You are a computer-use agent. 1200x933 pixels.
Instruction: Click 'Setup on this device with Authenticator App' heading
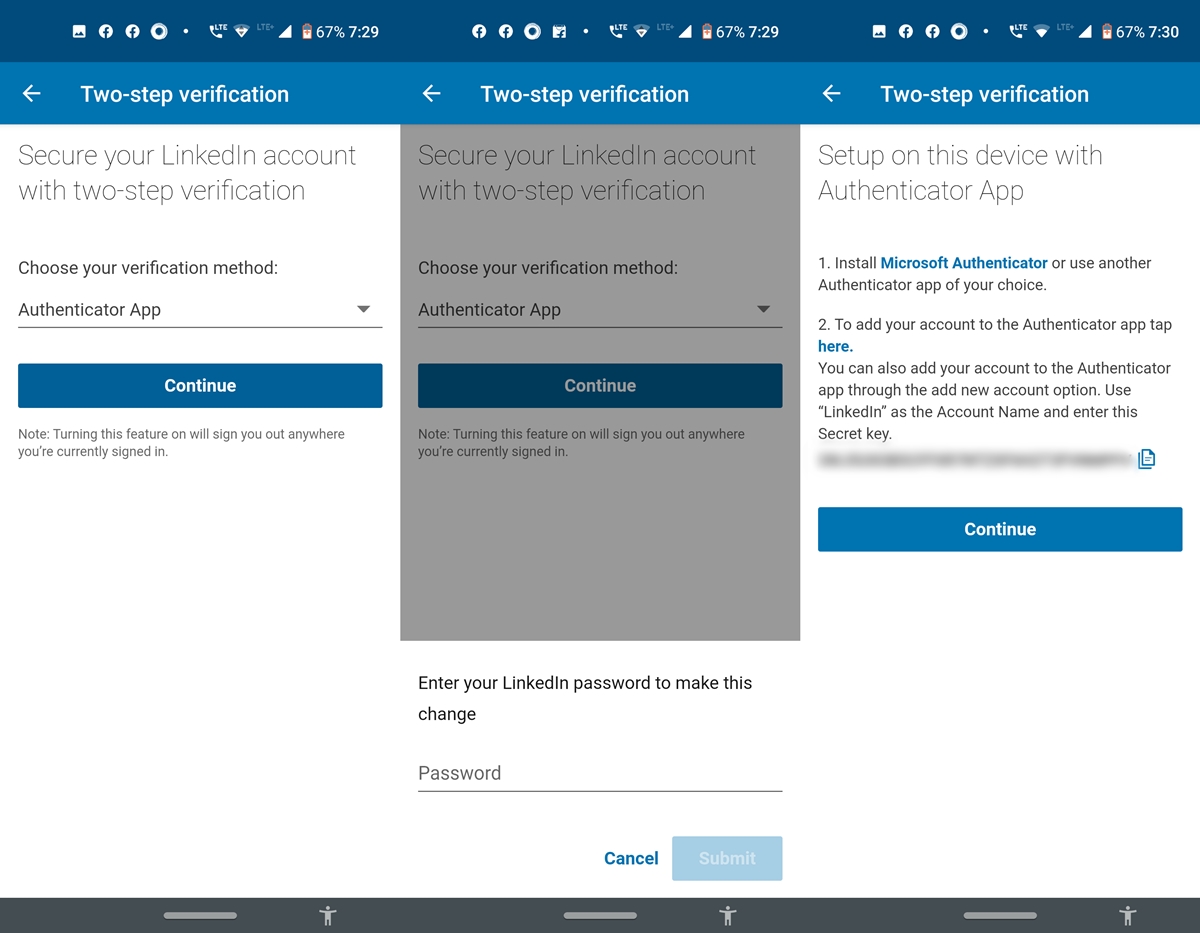tap(960, 173)
